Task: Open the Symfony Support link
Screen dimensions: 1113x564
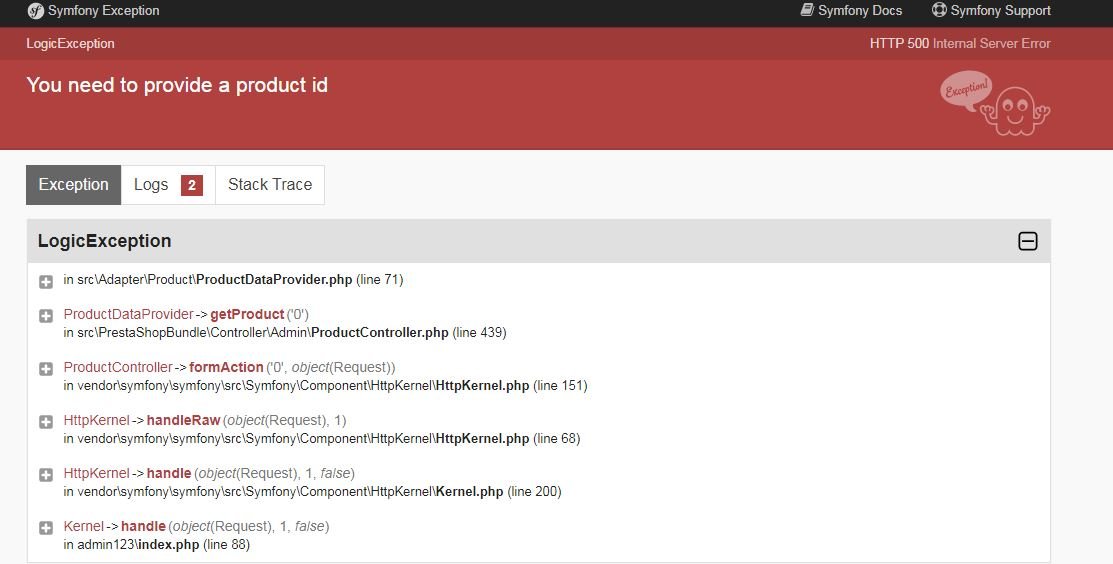Action: (1000, 11)
